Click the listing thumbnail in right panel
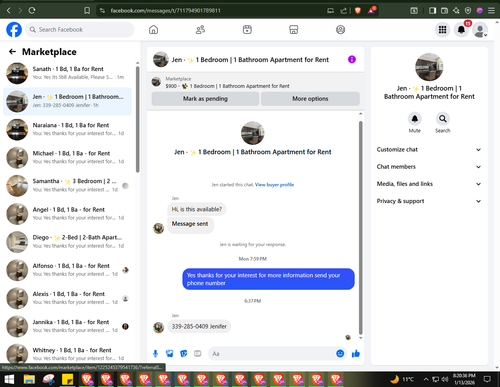This screenshot has height=387, width=500. (x=429, y=67)
